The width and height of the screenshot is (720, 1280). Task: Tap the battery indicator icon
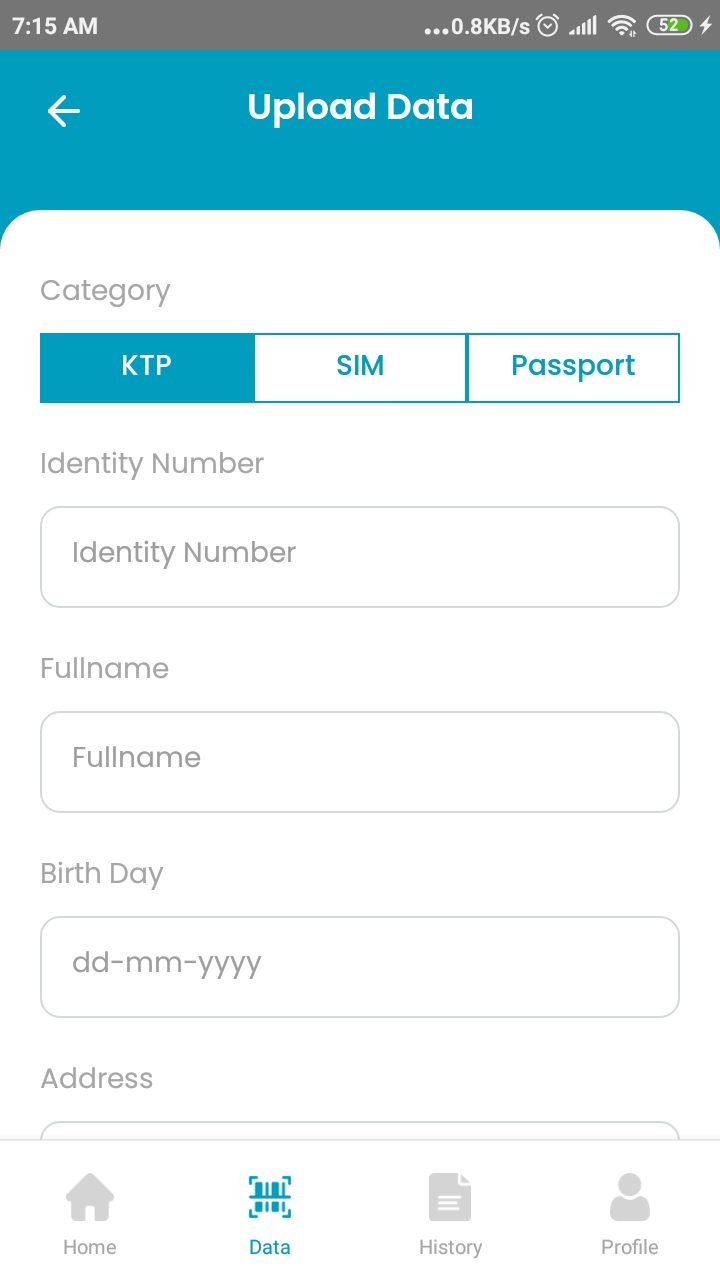(x=670, y=26)
